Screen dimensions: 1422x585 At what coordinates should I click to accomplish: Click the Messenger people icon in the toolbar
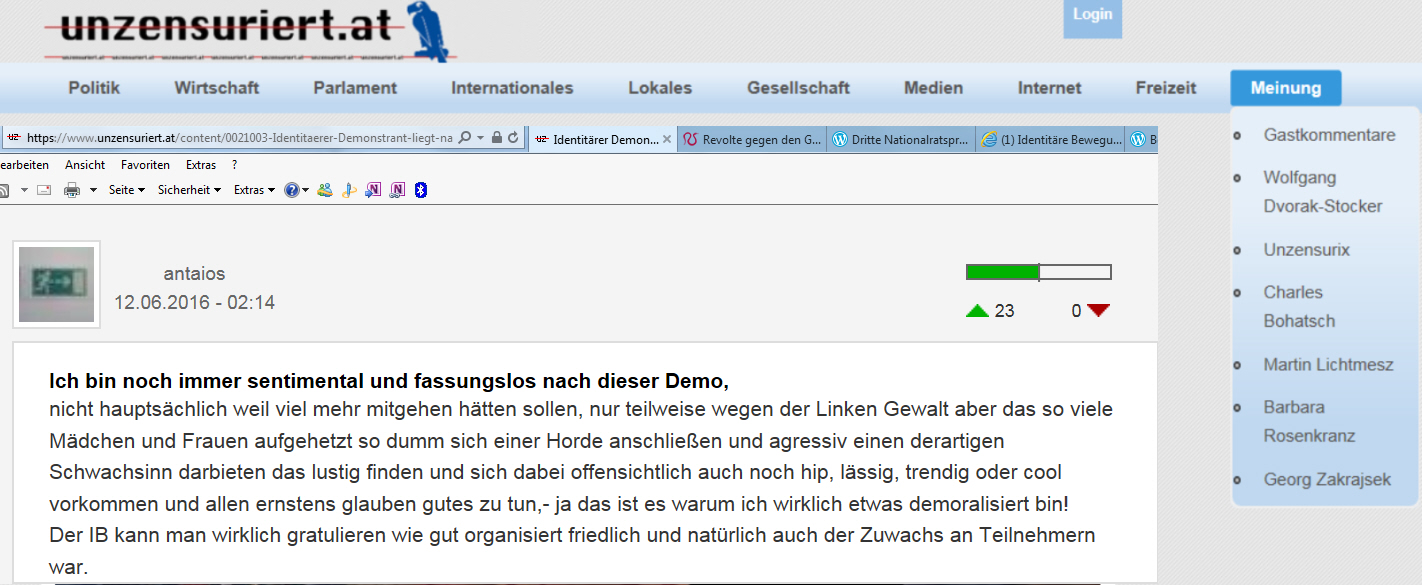(x=325, y=190)
